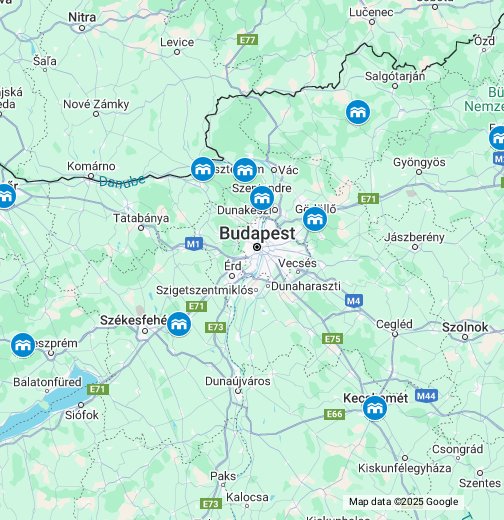Click the bridge marker on Szentendre

(x=262, y=198)
